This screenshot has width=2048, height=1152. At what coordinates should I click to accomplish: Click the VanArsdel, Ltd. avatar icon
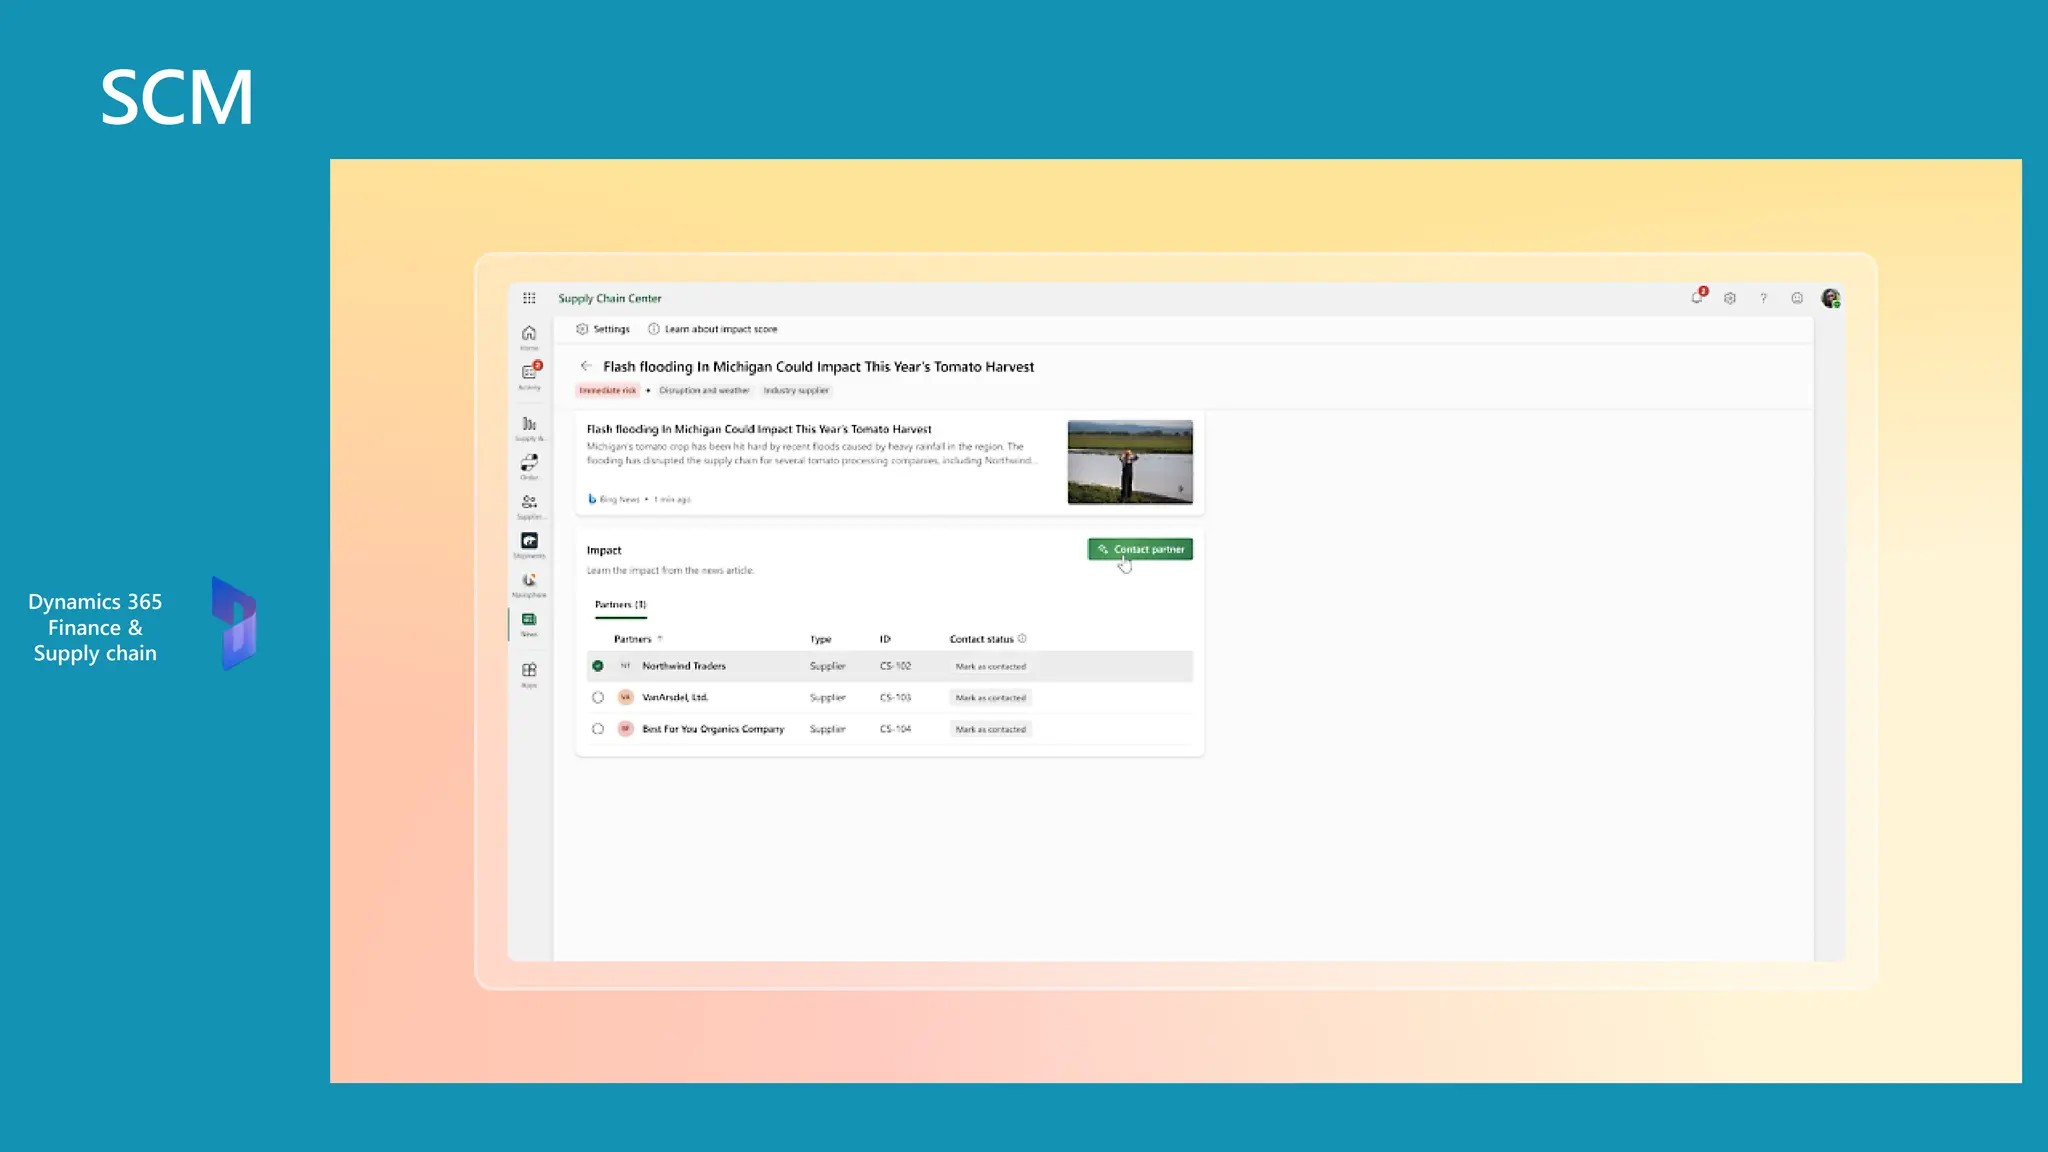click(x=625, y=697)
